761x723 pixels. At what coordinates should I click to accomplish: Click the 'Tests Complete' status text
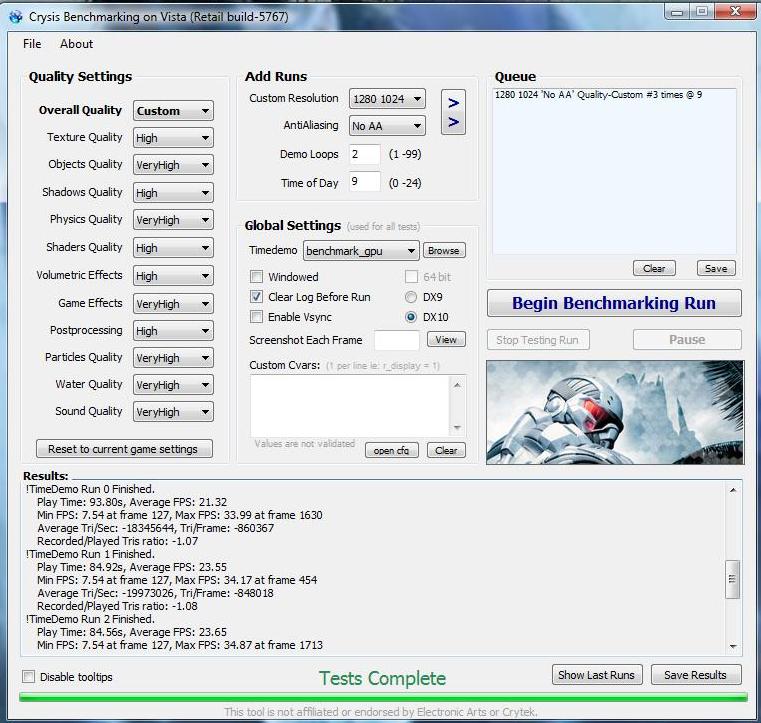click(382, 678)
